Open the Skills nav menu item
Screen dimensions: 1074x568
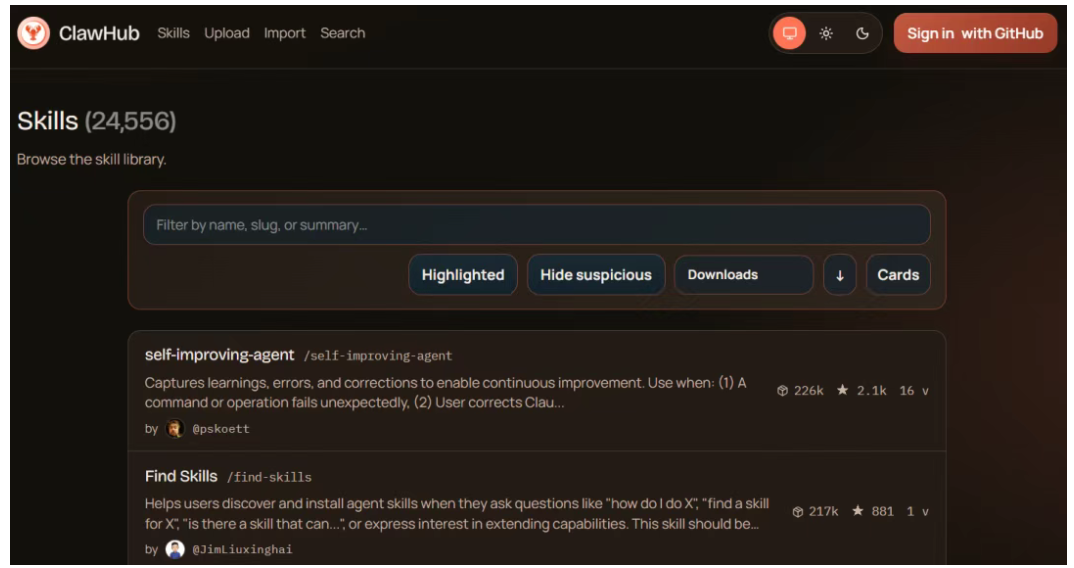pos(173,33)
